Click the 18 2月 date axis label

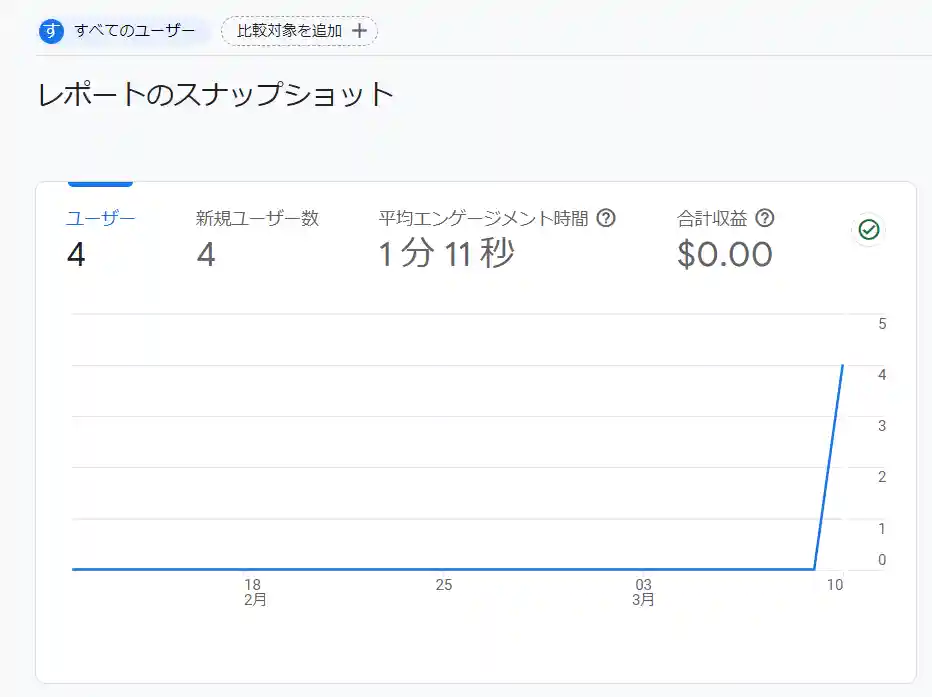tap(254, 592)
